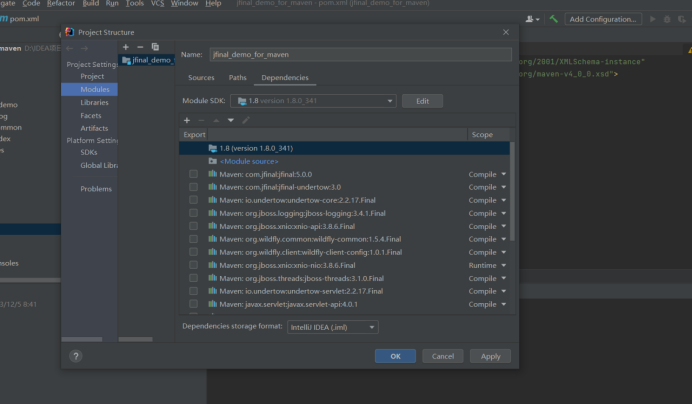Open the VCS menu
692x405 pixels.
(158, 4)
